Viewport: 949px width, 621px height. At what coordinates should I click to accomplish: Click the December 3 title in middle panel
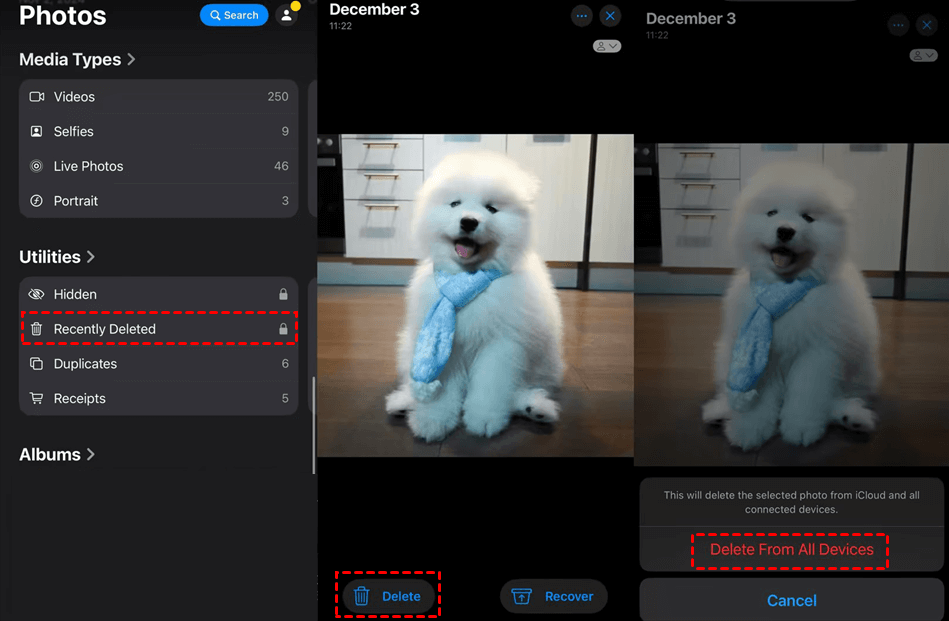(x=374, y=10)
